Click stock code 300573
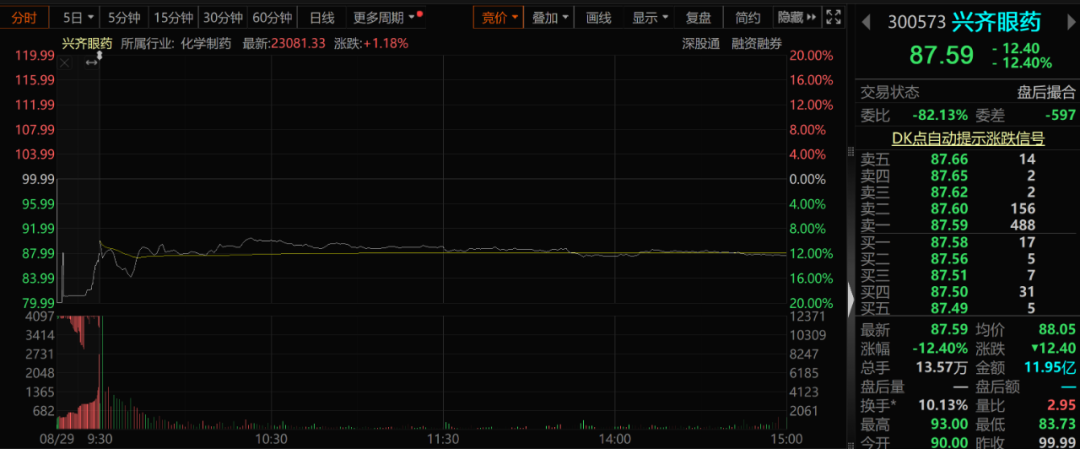The width and height of the screenshot is (1080, 449). pyautogui.click(x=915, y=23)
